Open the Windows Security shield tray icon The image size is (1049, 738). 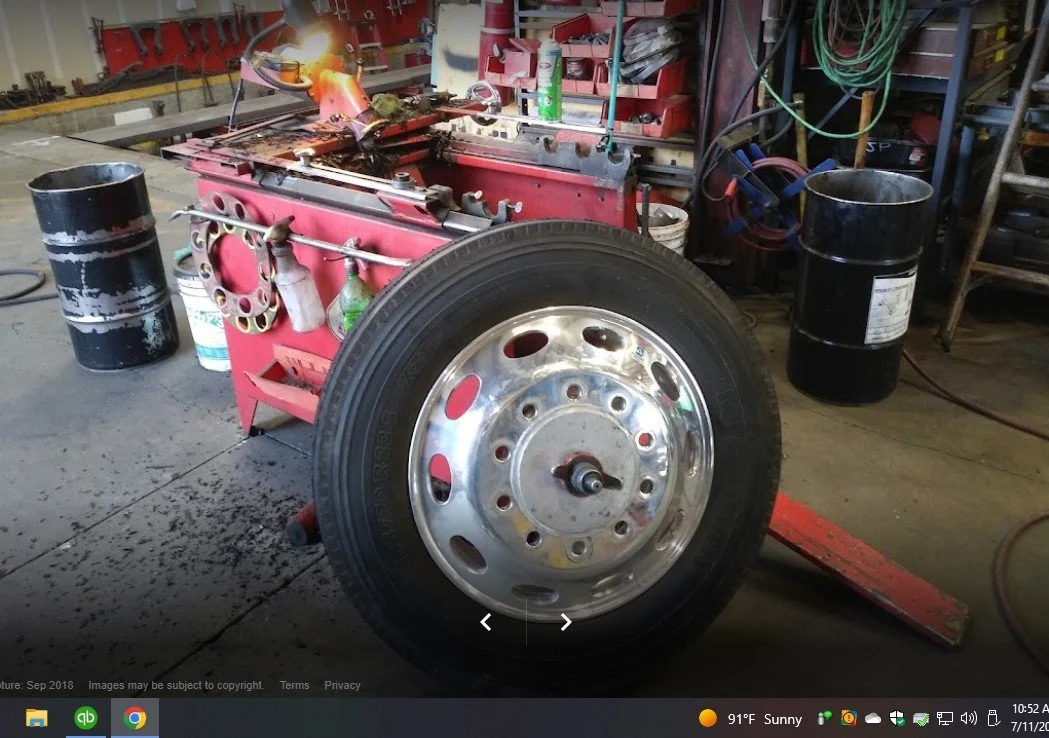pos(897,719)
